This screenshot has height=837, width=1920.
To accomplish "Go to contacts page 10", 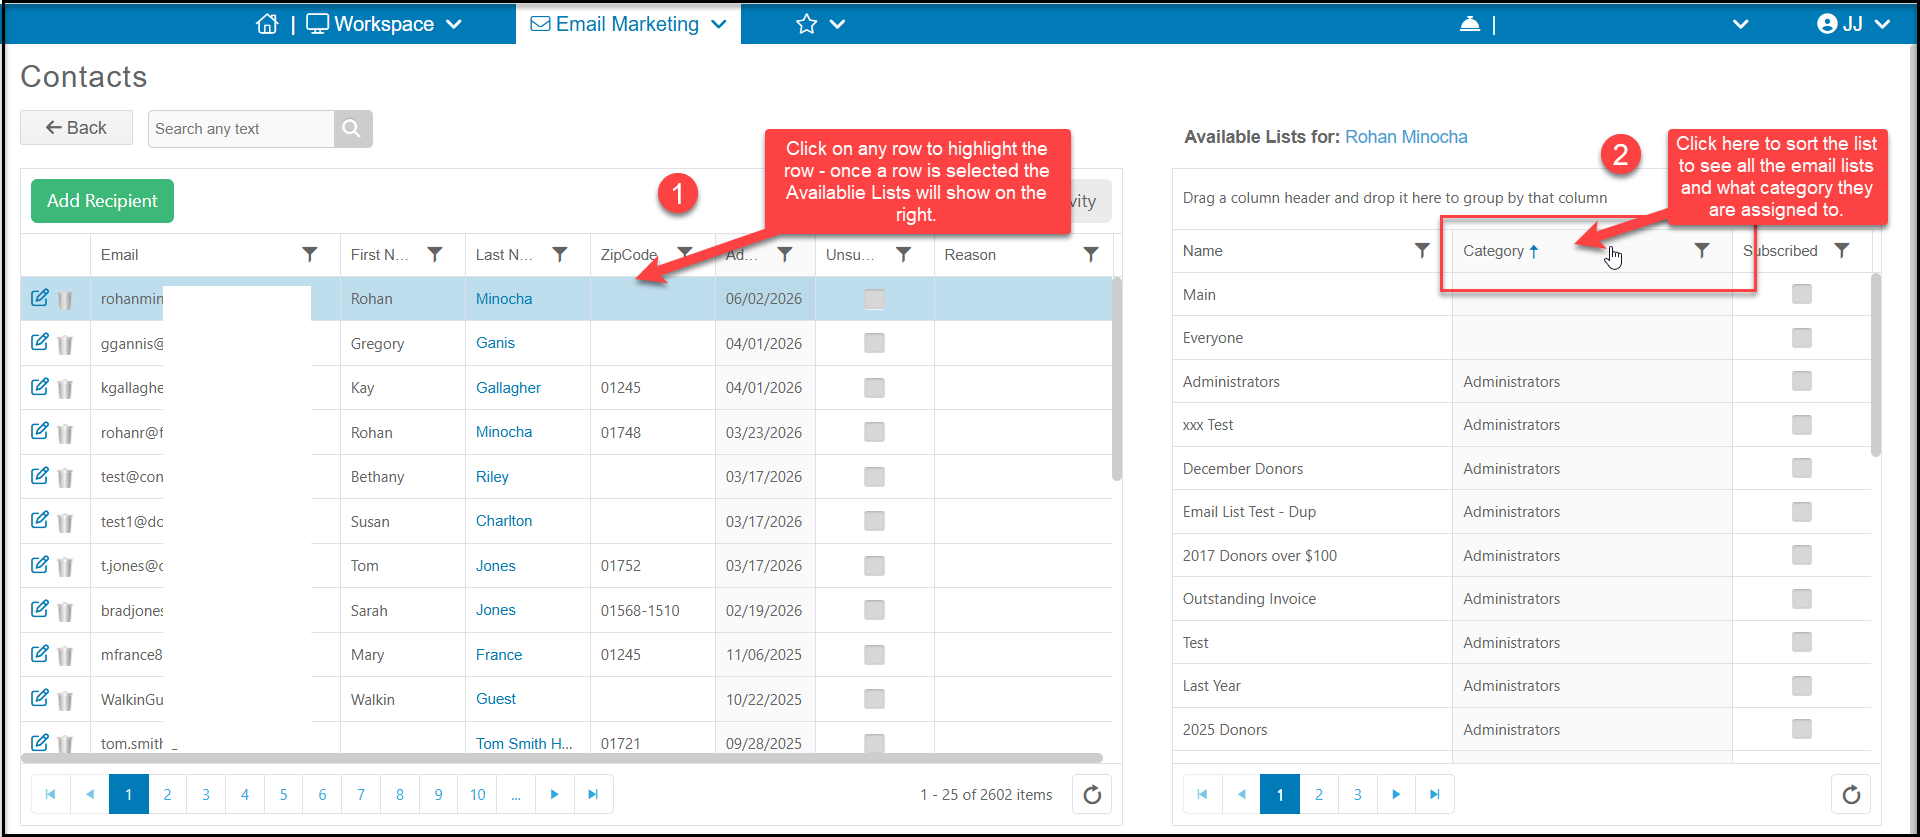I will 478,795.
